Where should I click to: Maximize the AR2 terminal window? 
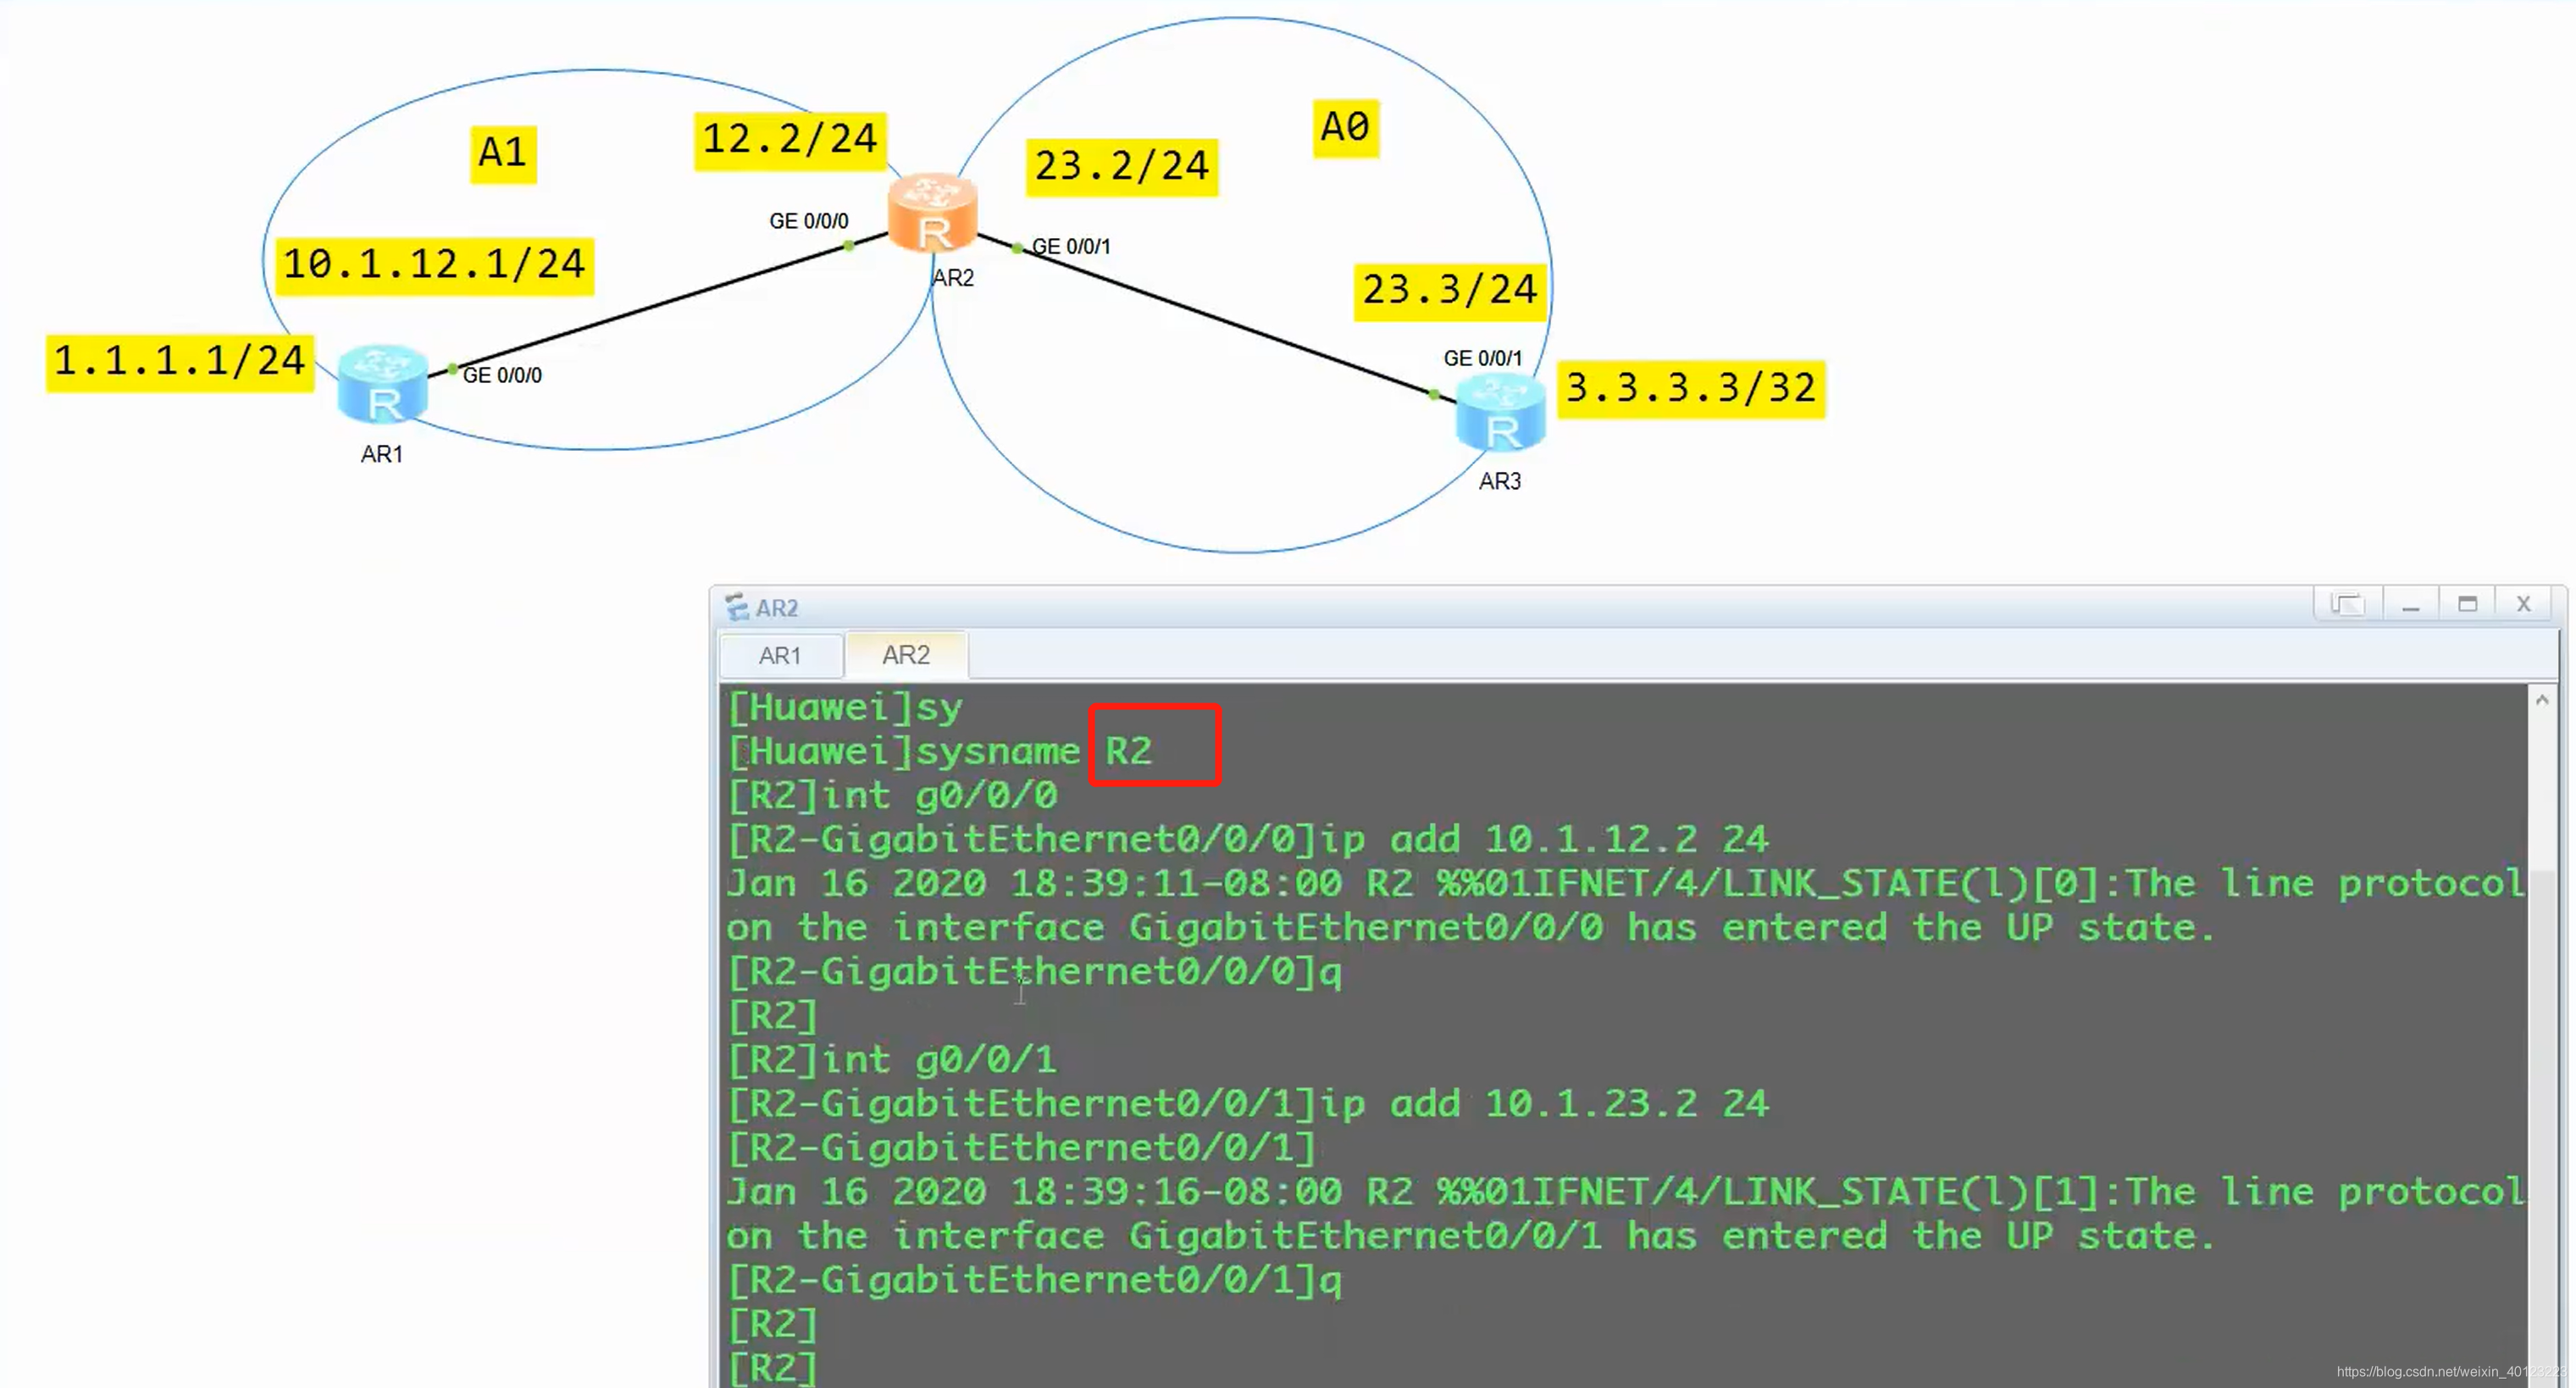(x=2467, y=605)
